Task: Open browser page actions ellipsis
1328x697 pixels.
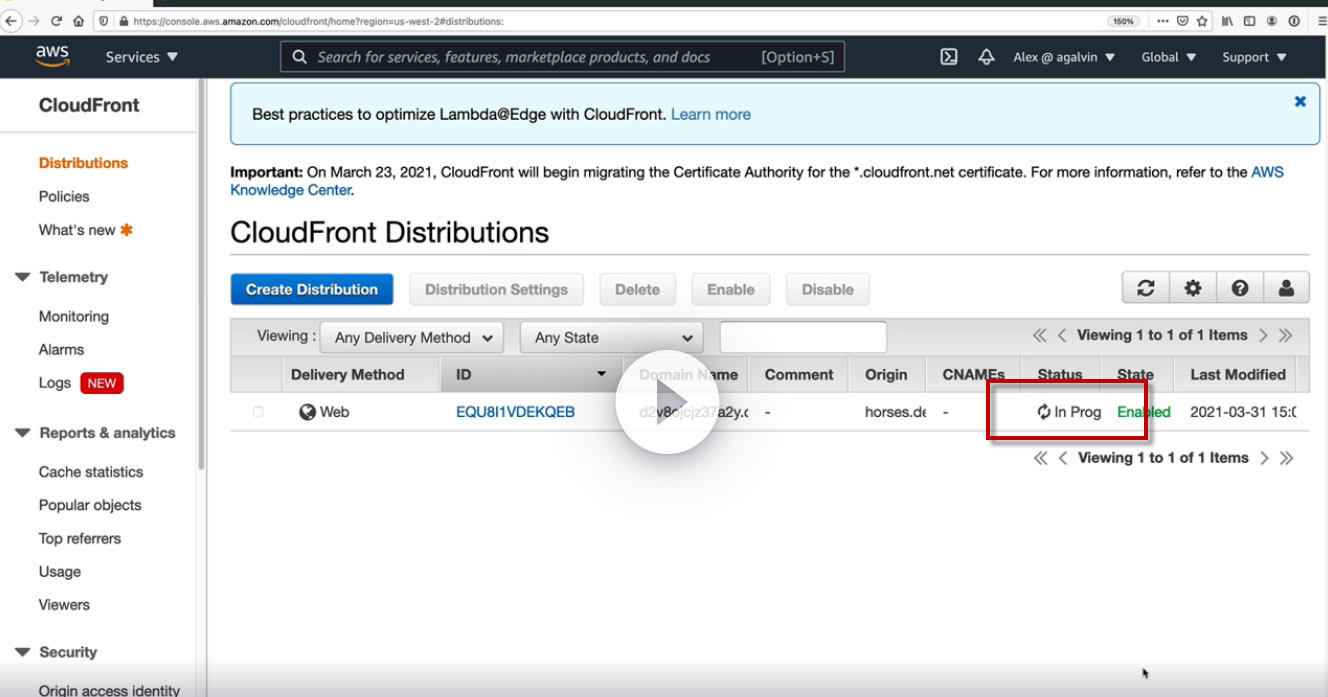Action: [x=1161, y=20]
